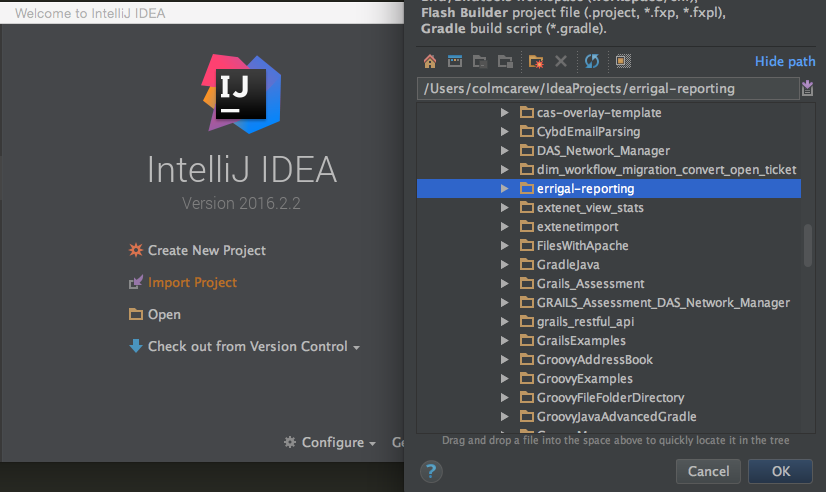
Task: Open the Help question mark button
Action: click(x=431, y=471)
